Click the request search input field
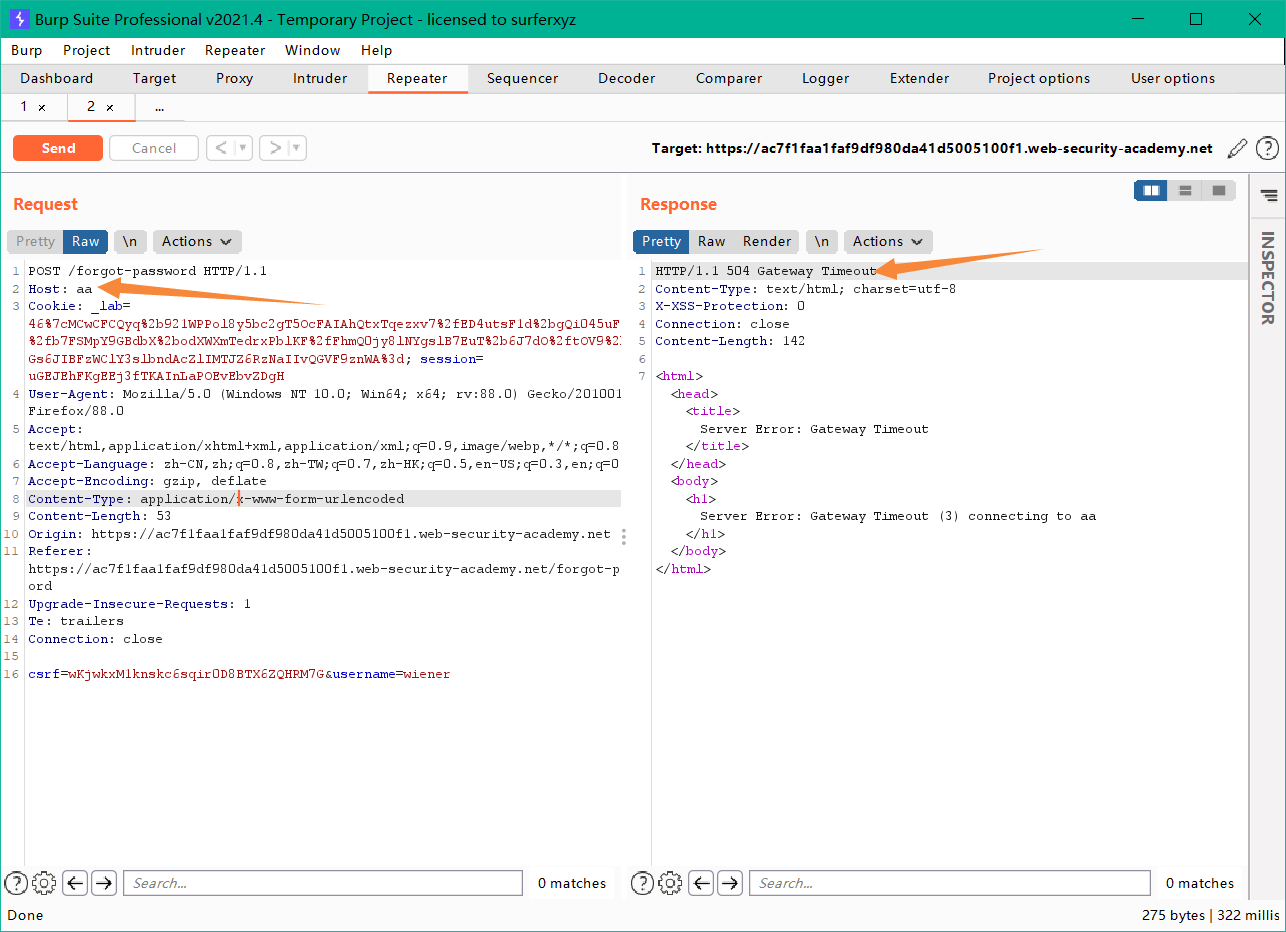The height and width of the screenshot is (932, 1286). (x=322, y=883)
